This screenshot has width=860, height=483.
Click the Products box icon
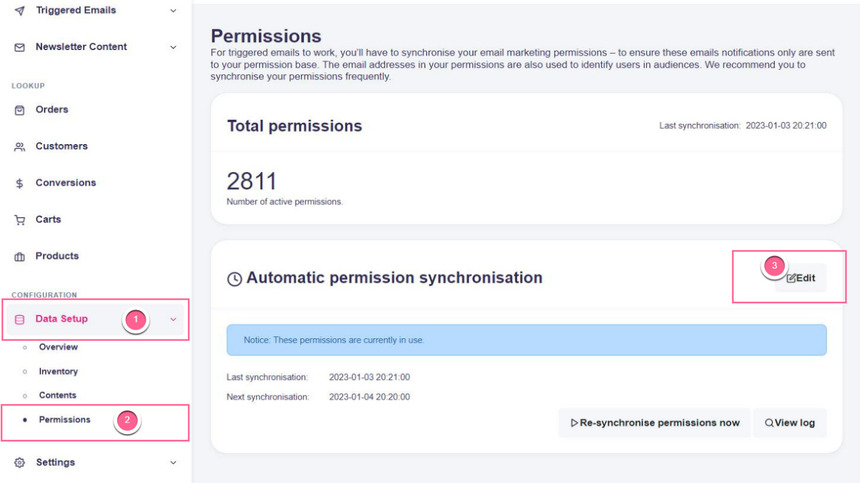pos(19,257)
